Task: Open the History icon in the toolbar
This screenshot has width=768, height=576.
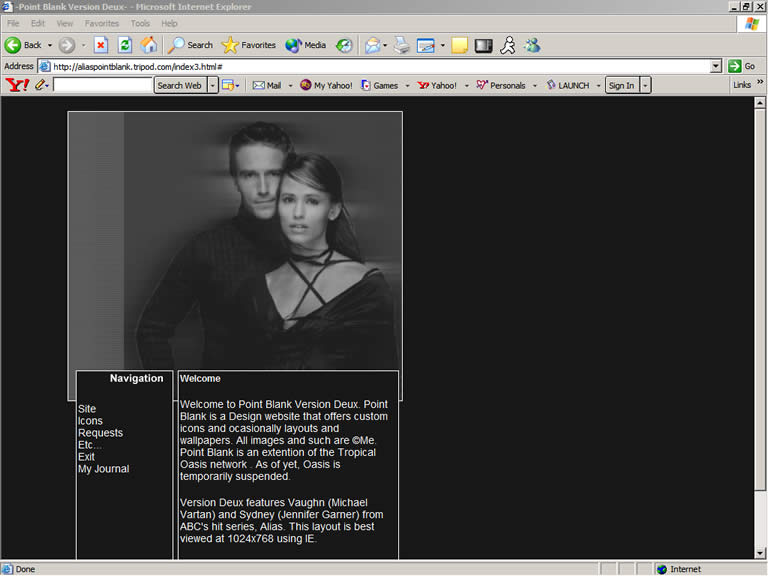Action: [344, 45]
